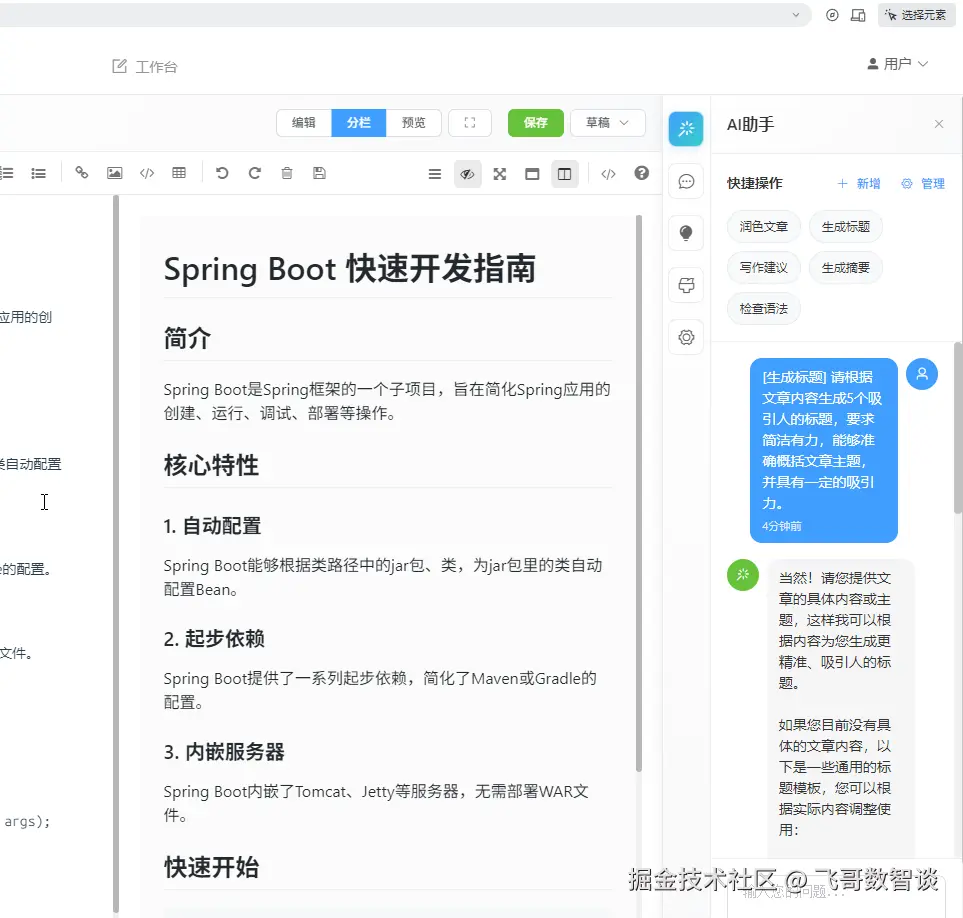963x918 pixels.
Task: Expand the browser address bar chevron
Action: (796, 15)
